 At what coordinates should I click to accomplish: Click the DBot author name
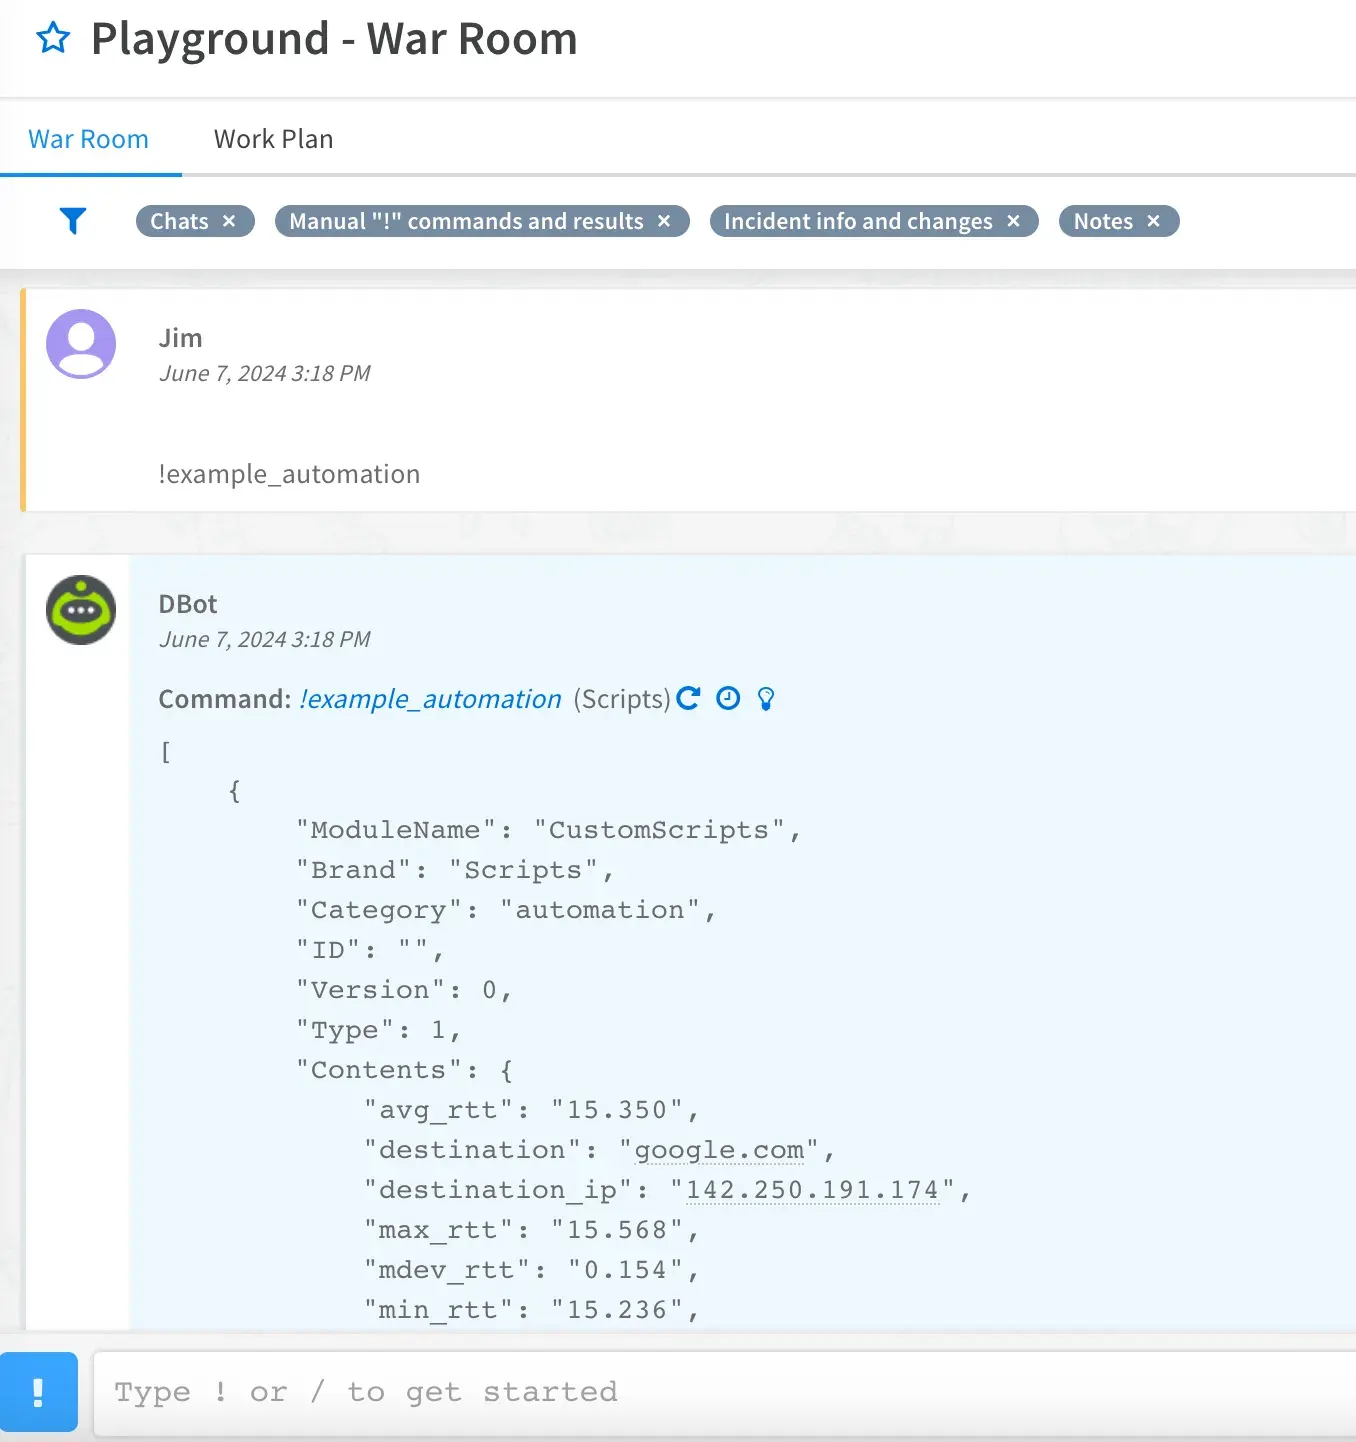[188, 604]
